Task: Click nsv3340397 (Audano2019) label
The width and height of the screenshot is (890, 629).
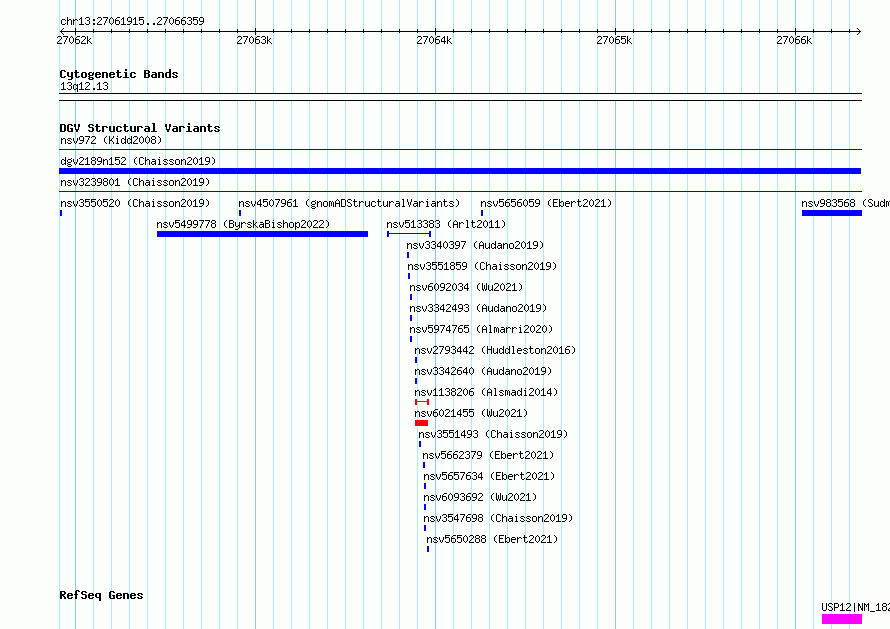Action: pyautogui.click(x=475, y=245)
